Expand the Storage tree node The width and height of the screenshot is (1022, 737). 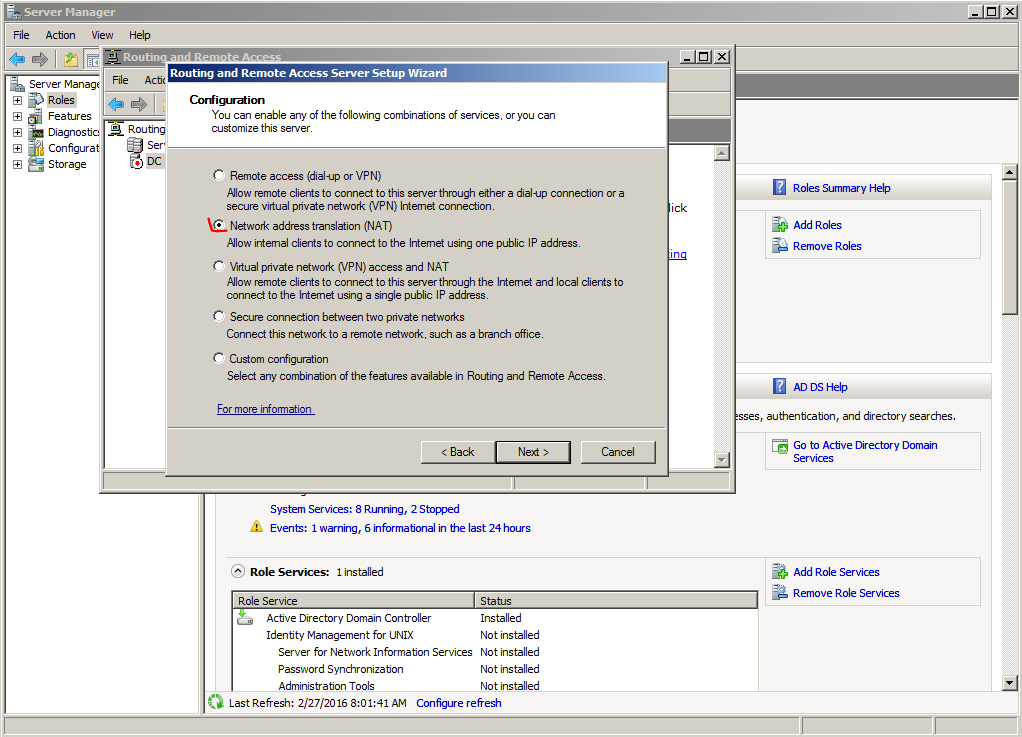click(18, 164)
